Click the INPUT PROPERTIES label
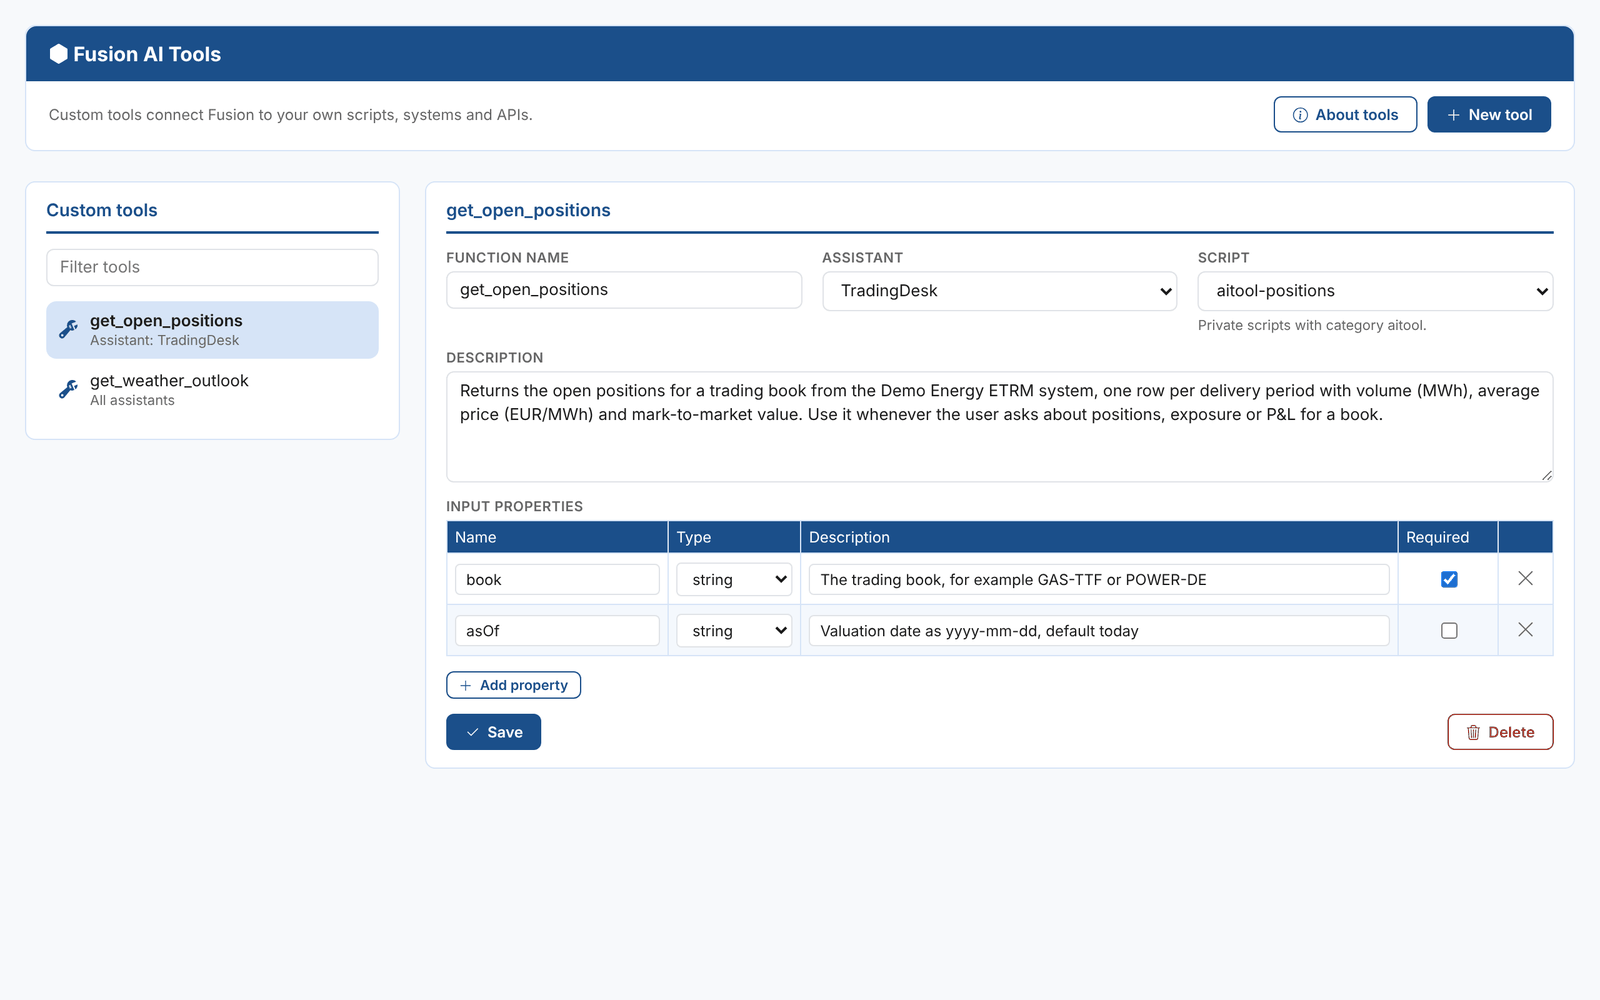The width and height of the screenshot is (1600, 1000). (x=514, y=506)
